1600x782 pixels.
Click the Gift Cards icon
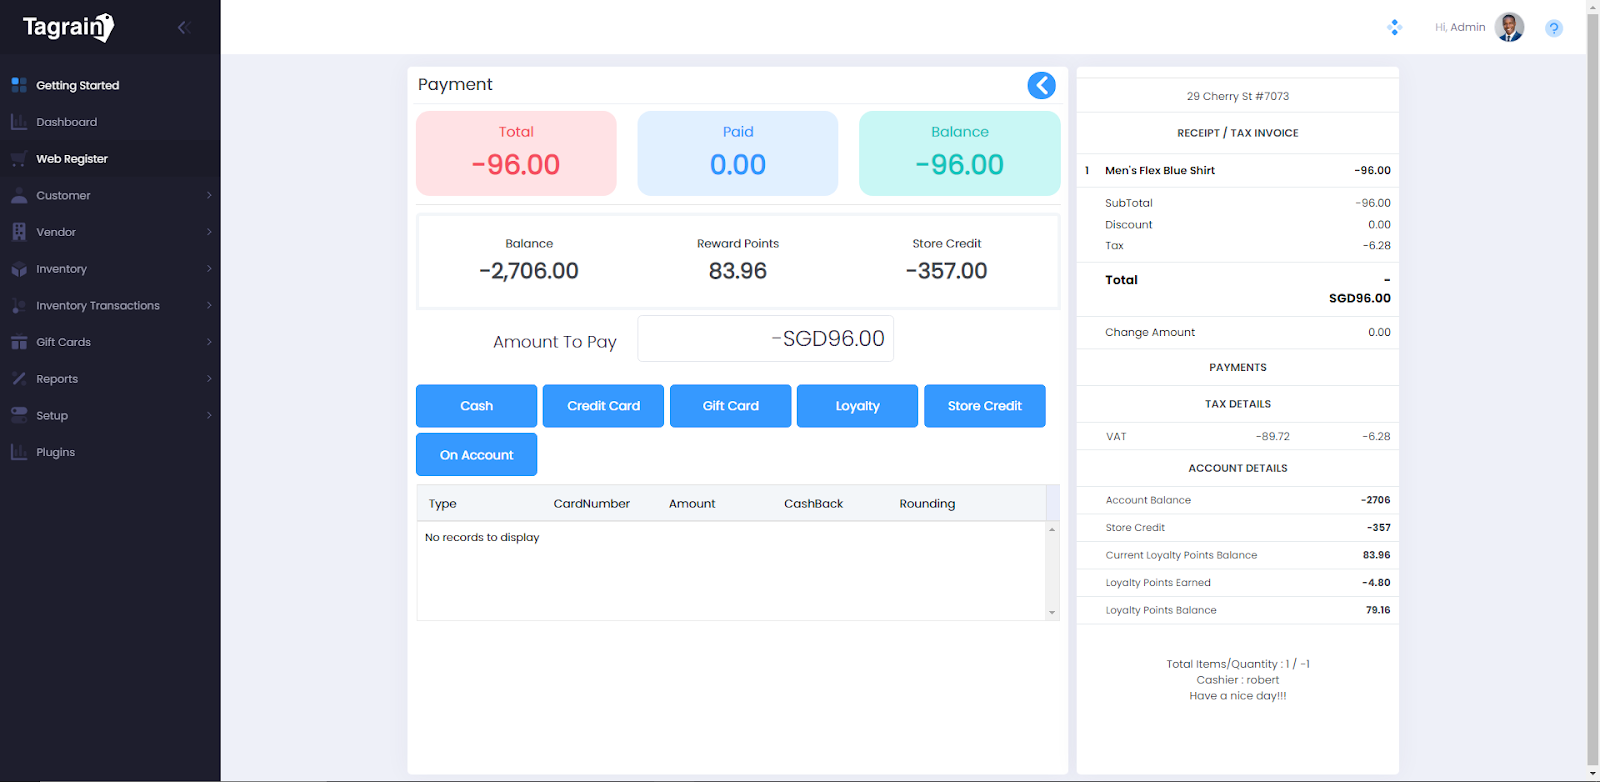[x=19, y=342]
